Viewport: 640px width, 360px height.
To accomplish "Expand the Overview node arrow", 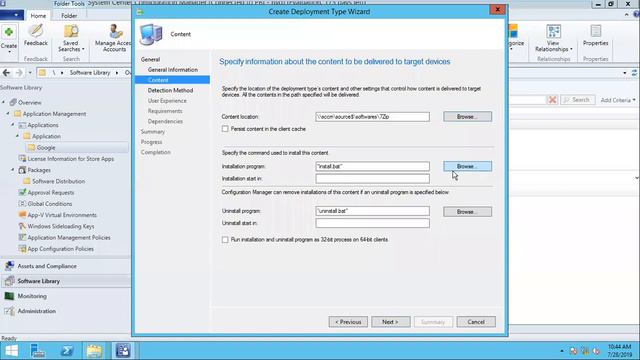I will pos(4,102).
